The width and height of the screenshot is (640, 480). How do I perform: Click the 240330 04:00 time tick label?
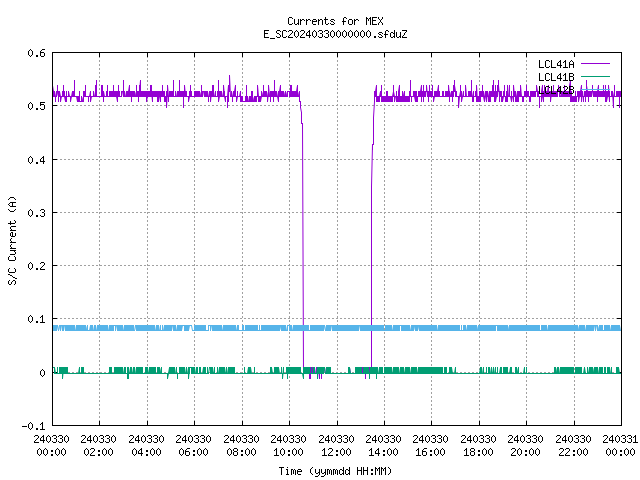(146, 446)
